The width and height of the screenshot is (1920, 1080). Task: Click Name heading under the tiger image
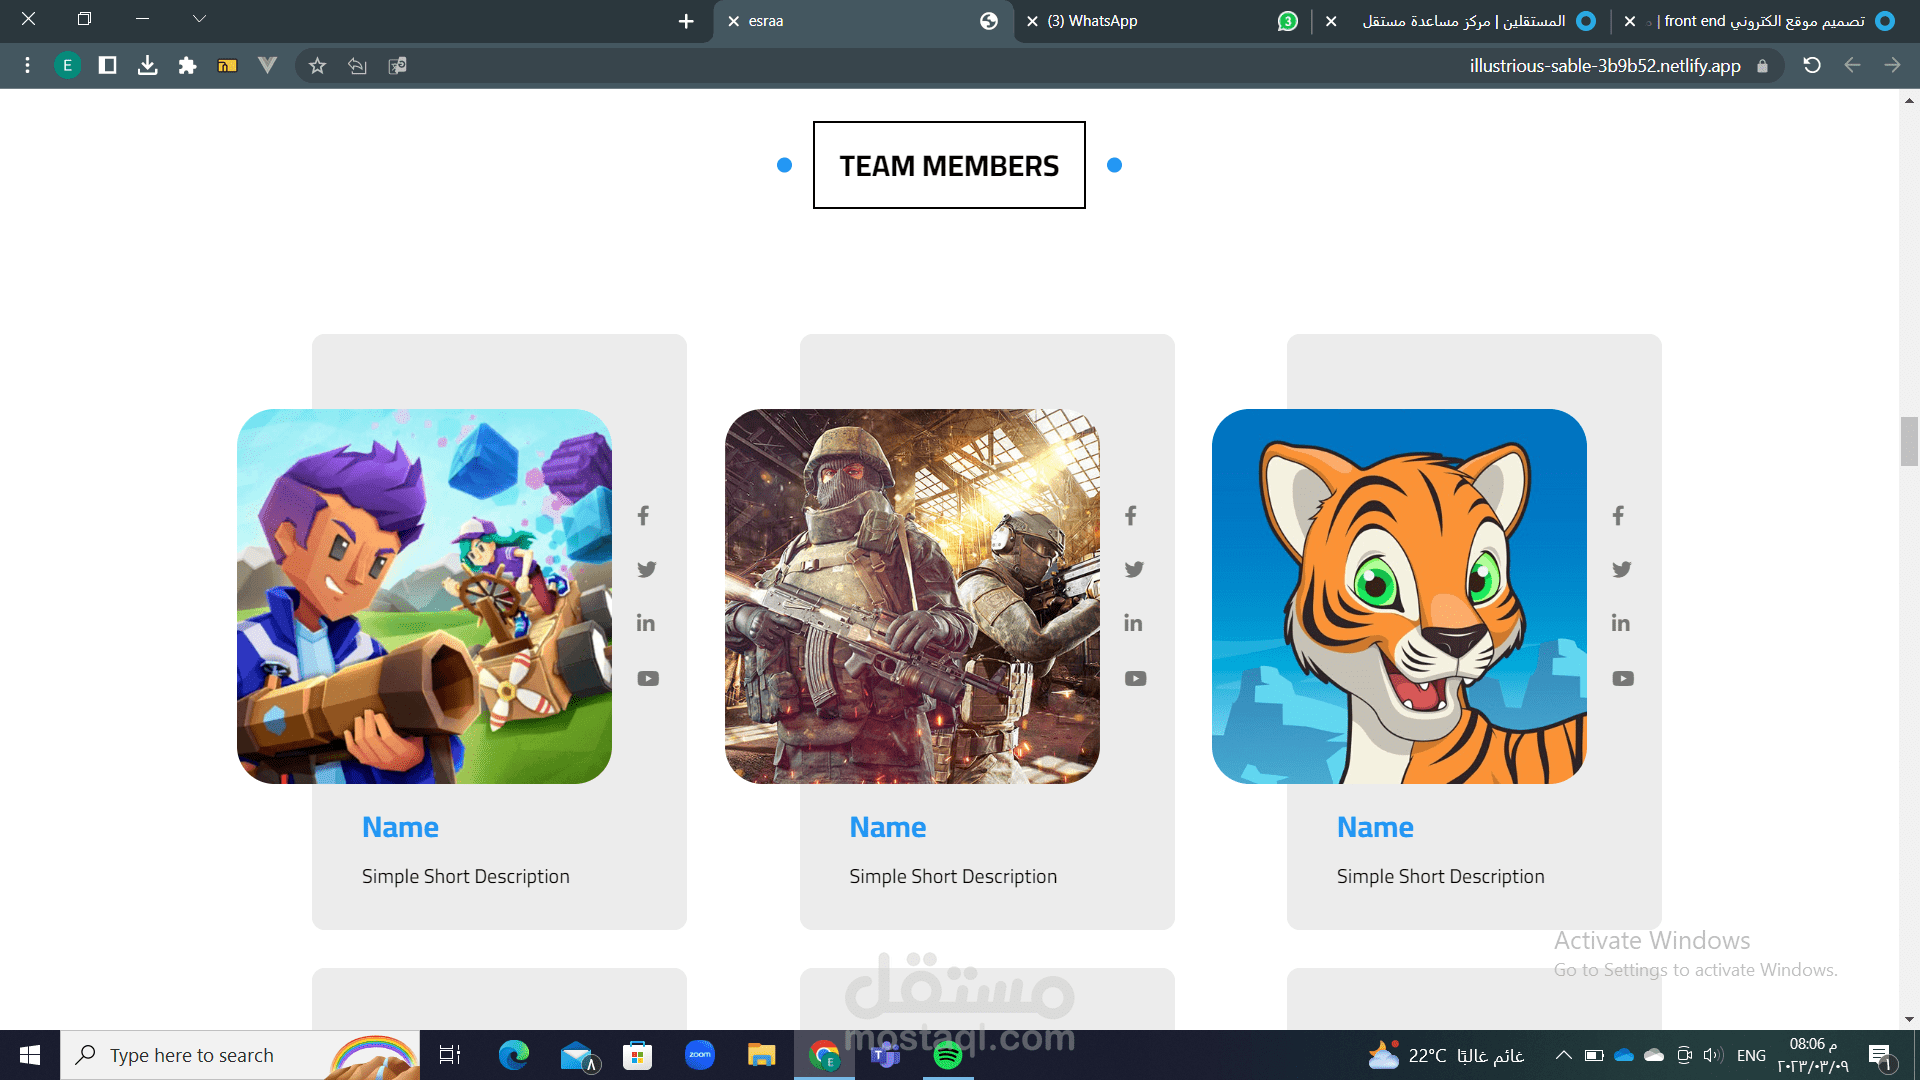(x=1375, y=827)
